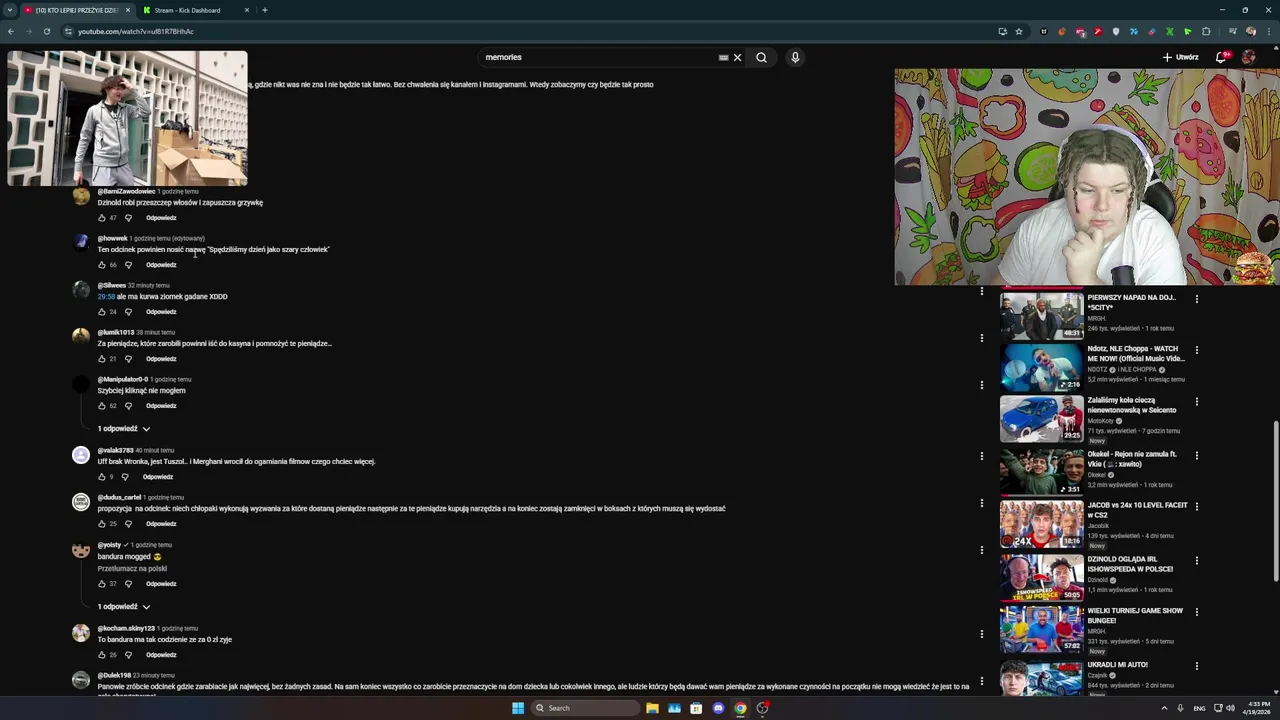This screenshot has width=1280, height=720.
Task: Open Chrome tab search dropdown
Action: point(10,10)
